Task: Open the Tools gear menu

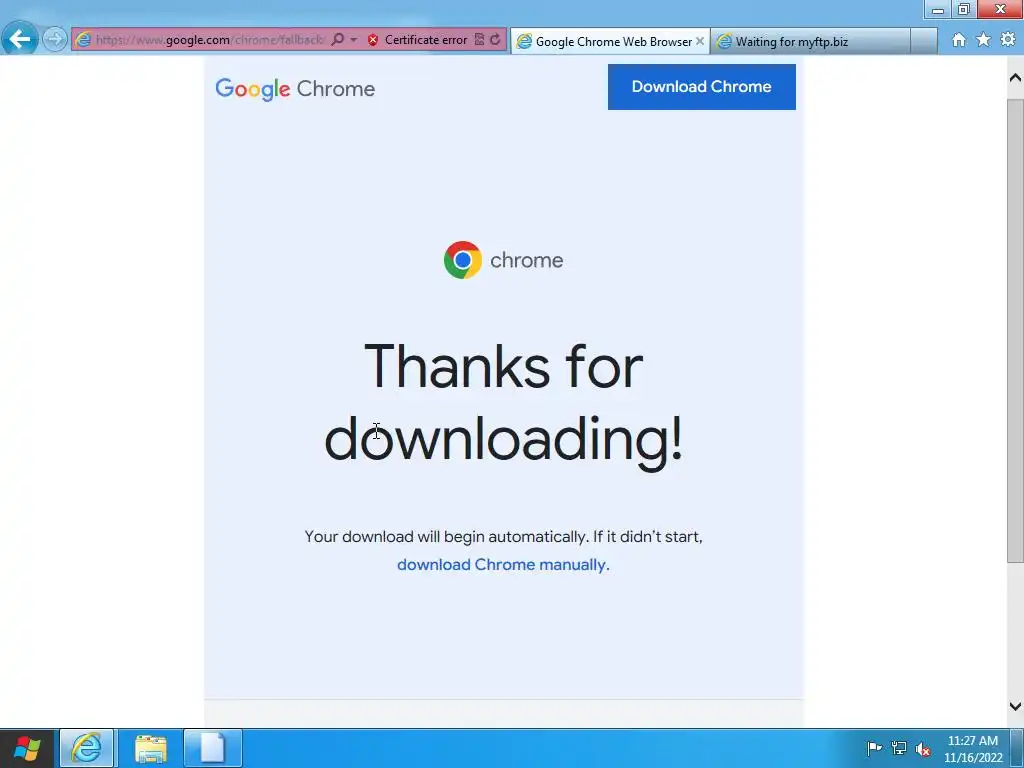Action: pos(1008,40)
